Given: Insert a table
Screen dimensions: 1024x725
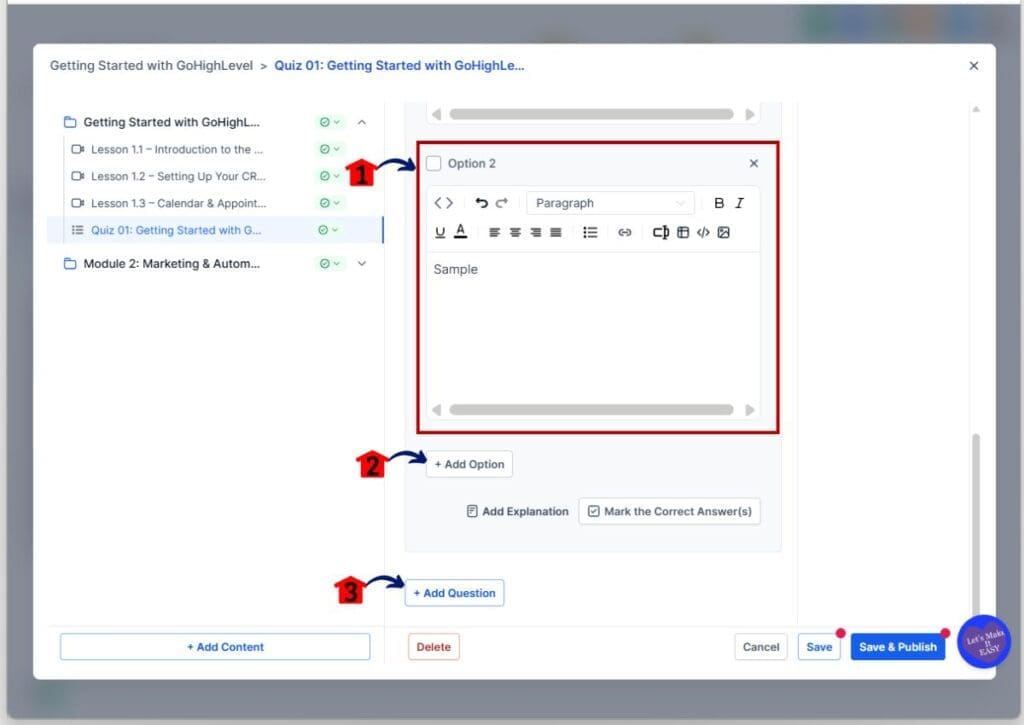Looking at the screenshot, I should coord(683,233).
